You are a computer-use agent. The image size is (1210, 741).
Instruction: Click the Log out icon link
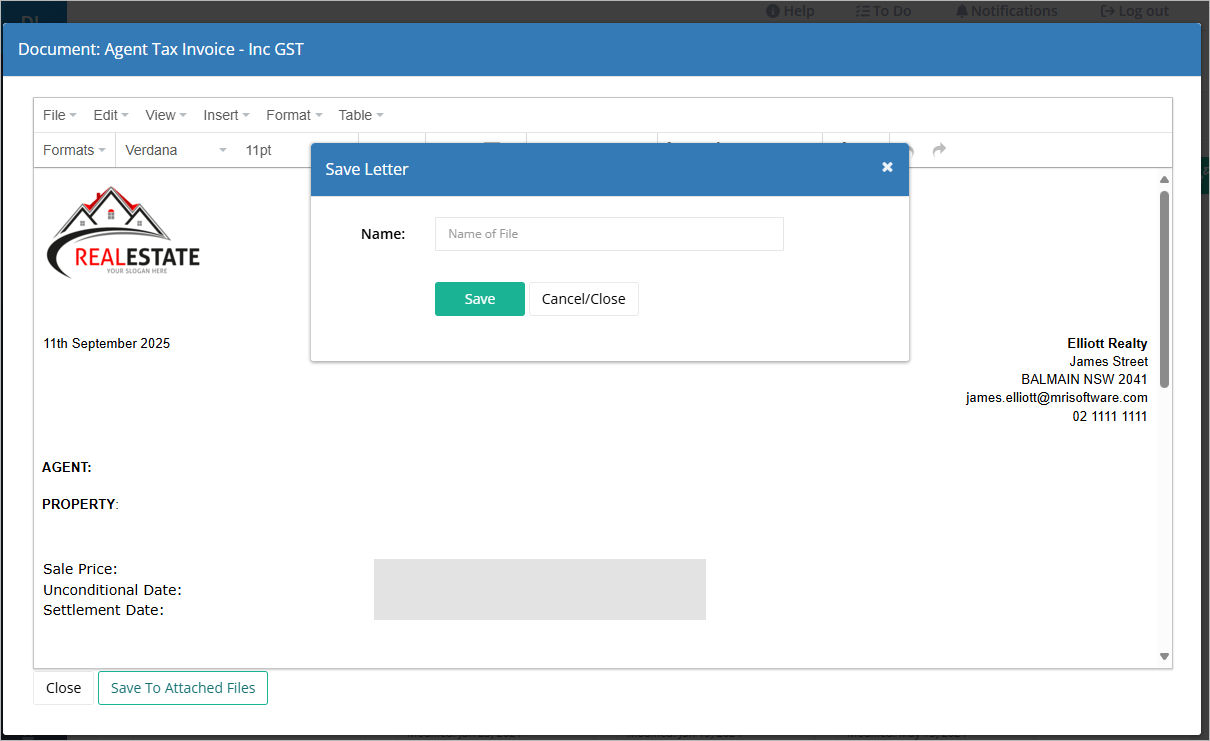tap(1134, 11)
